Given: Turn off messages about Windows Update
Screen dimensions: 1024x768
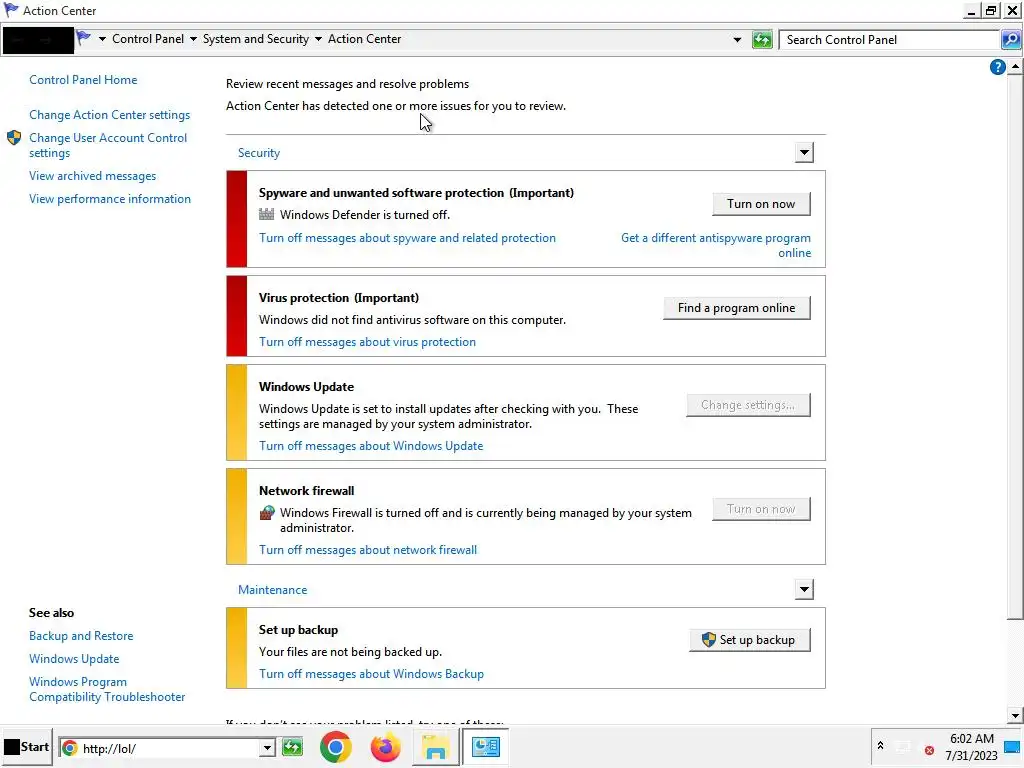Looking at the screenshot, I should (x=371, y=445).
